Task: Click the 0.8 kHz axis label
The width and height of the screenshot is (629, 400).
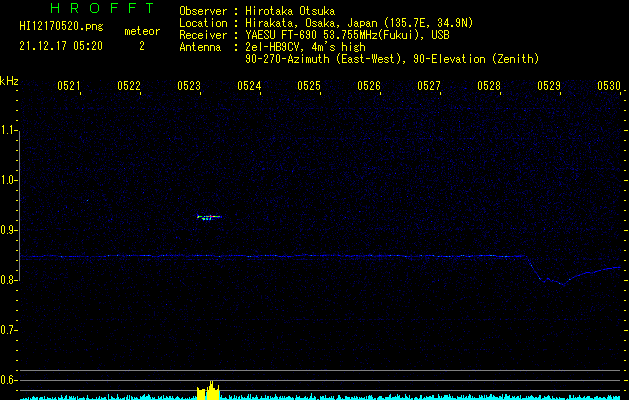Action: pos(8,280)
